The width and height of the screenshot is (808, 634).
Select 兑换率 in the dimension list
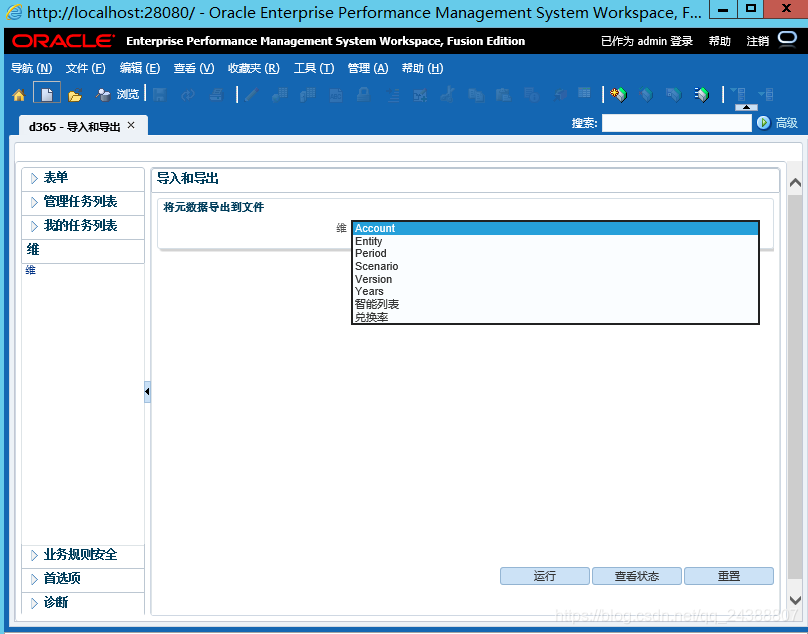click(556, 317)
